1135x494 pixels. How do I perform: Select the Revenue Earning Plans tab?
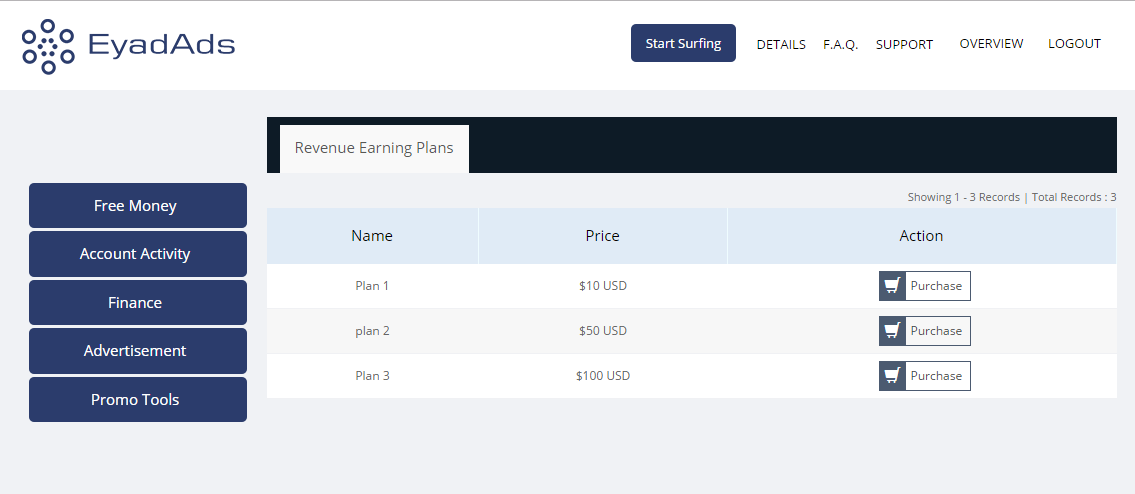click(x=374, y=148)
